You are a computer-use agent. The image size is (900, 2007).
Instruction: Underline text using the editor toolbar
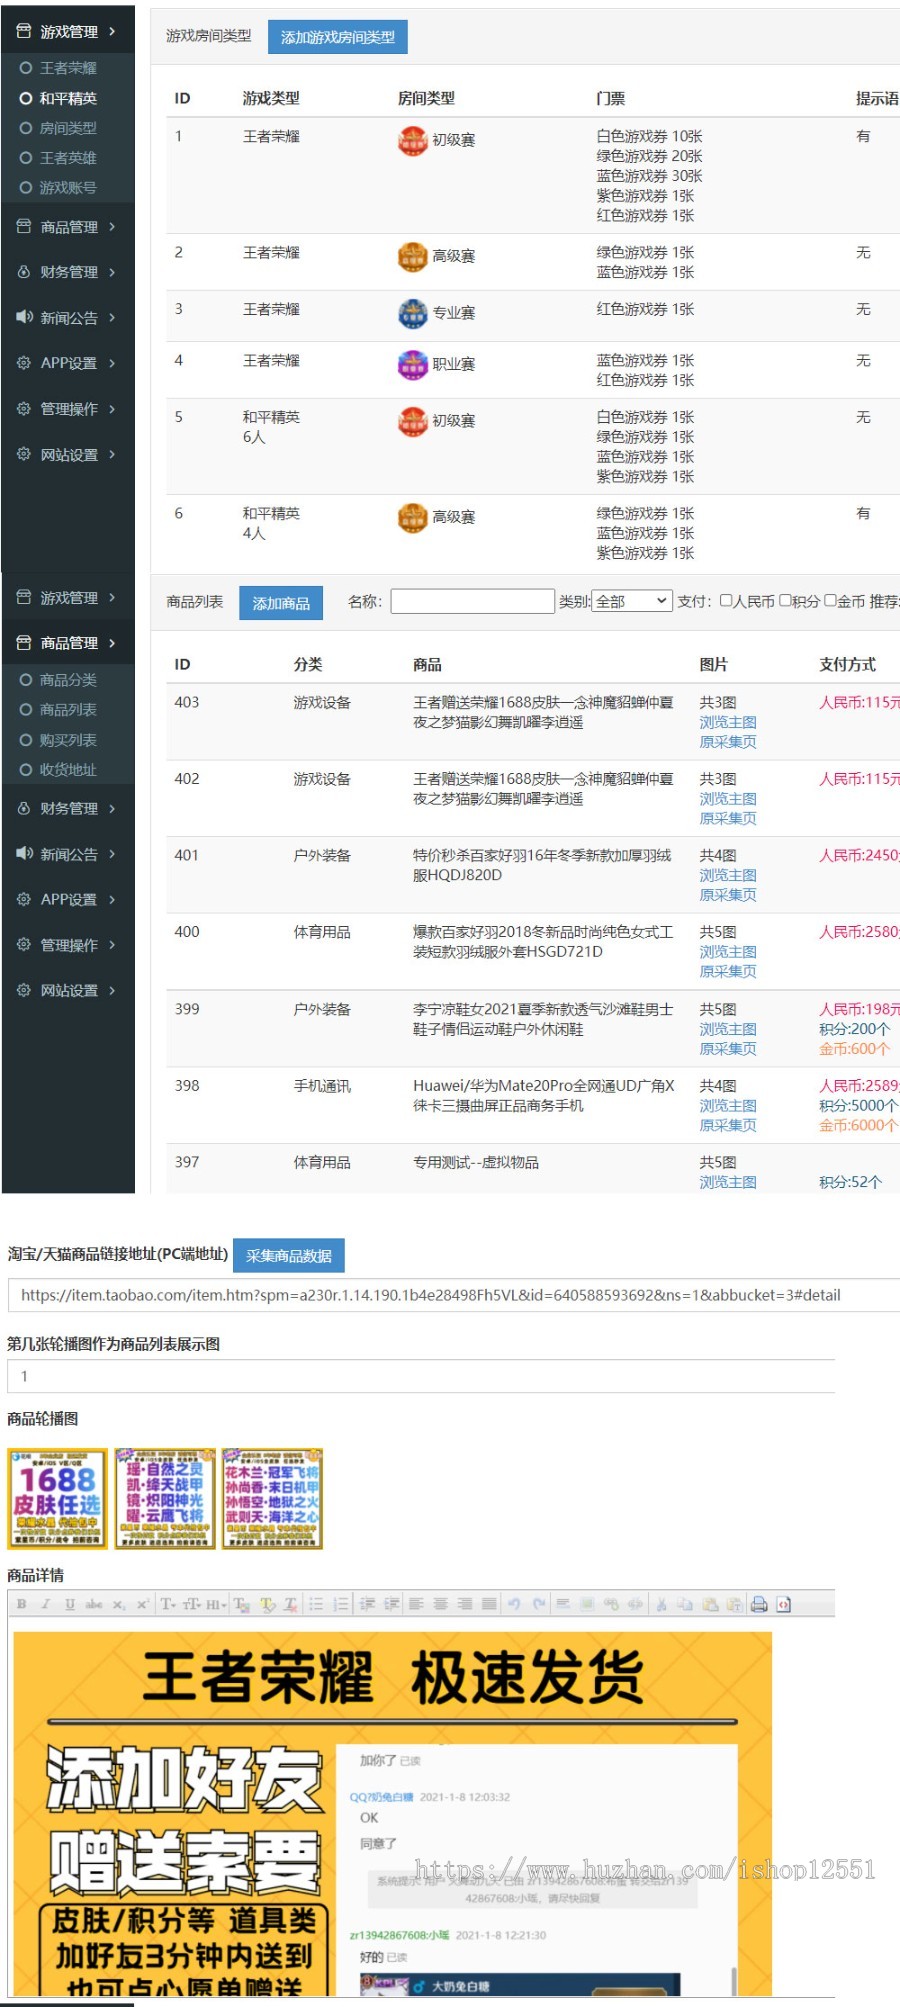[x=70, y=1604]
